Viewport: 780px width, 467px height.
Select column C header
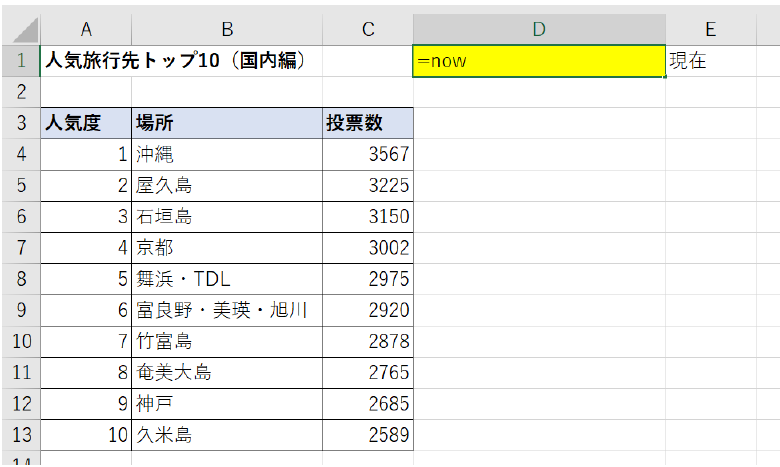[367, 29]
